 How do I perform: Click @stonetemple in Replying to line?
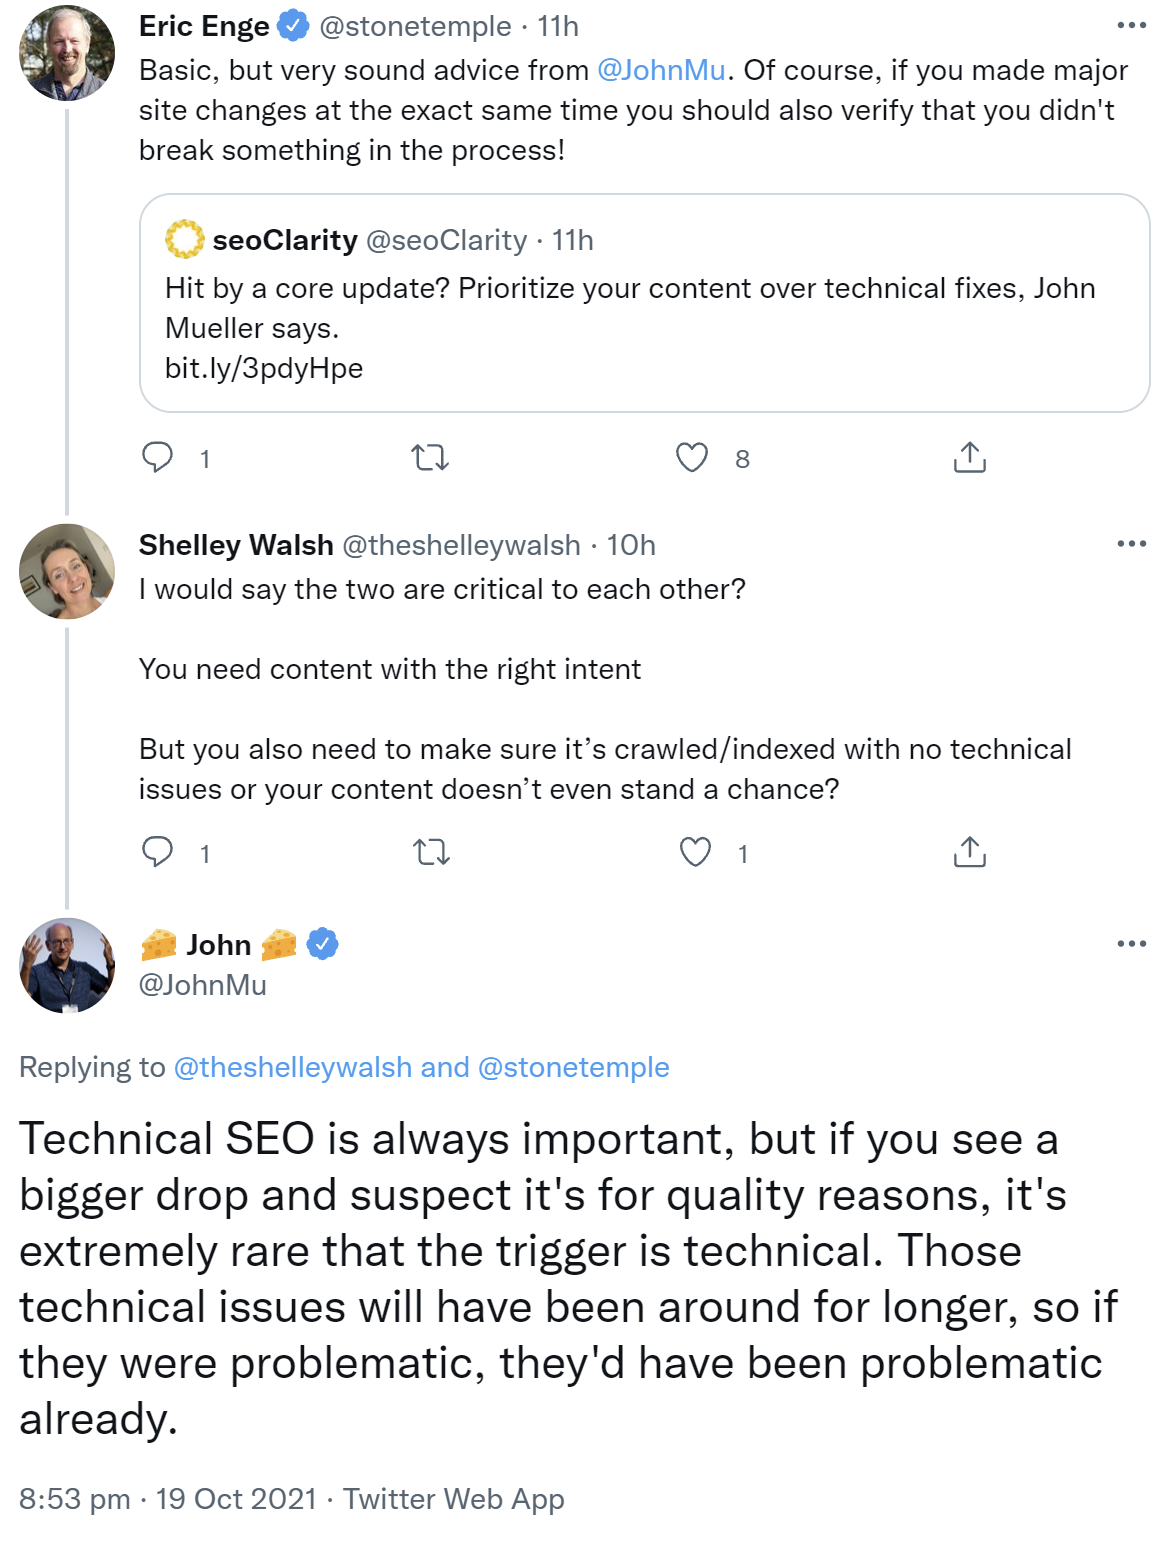point(574,1067)
